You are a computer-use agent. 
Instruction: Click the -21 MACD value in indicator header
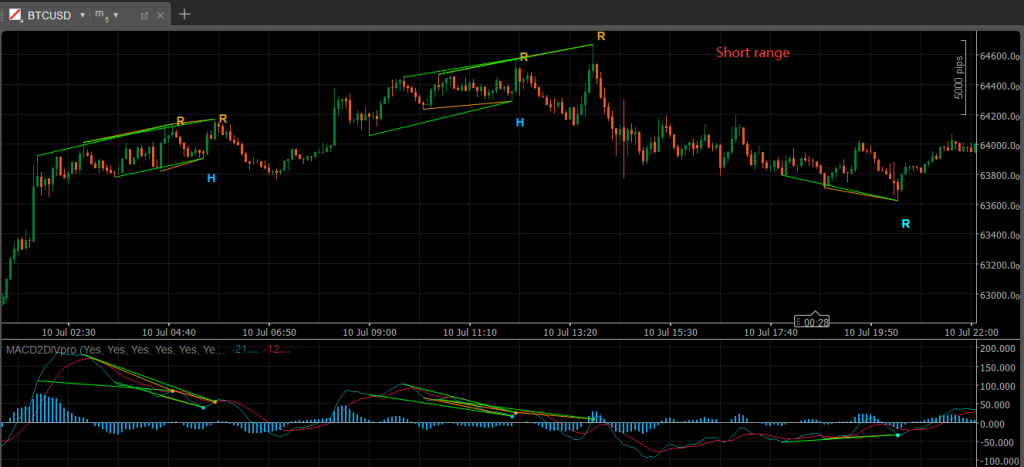click(244, 350)
